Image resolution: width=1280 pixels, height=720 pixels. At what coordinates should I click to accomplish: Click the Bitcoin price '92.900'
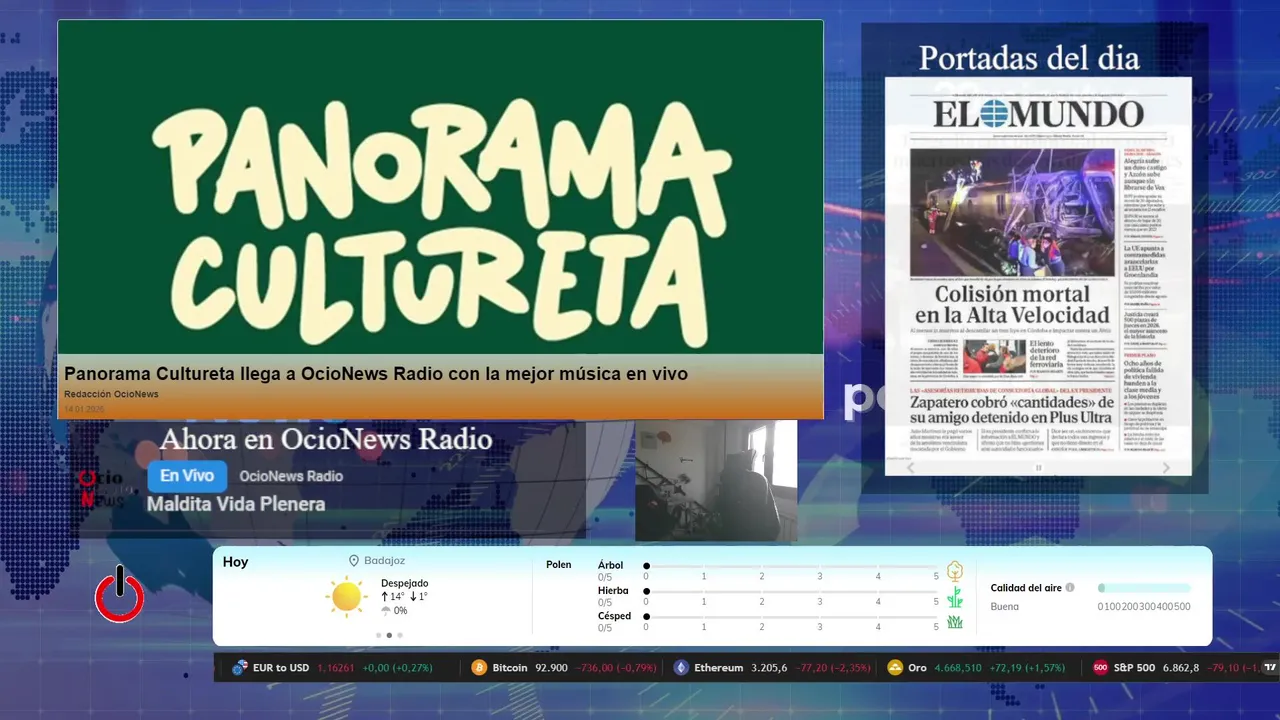tap(551, 668)
